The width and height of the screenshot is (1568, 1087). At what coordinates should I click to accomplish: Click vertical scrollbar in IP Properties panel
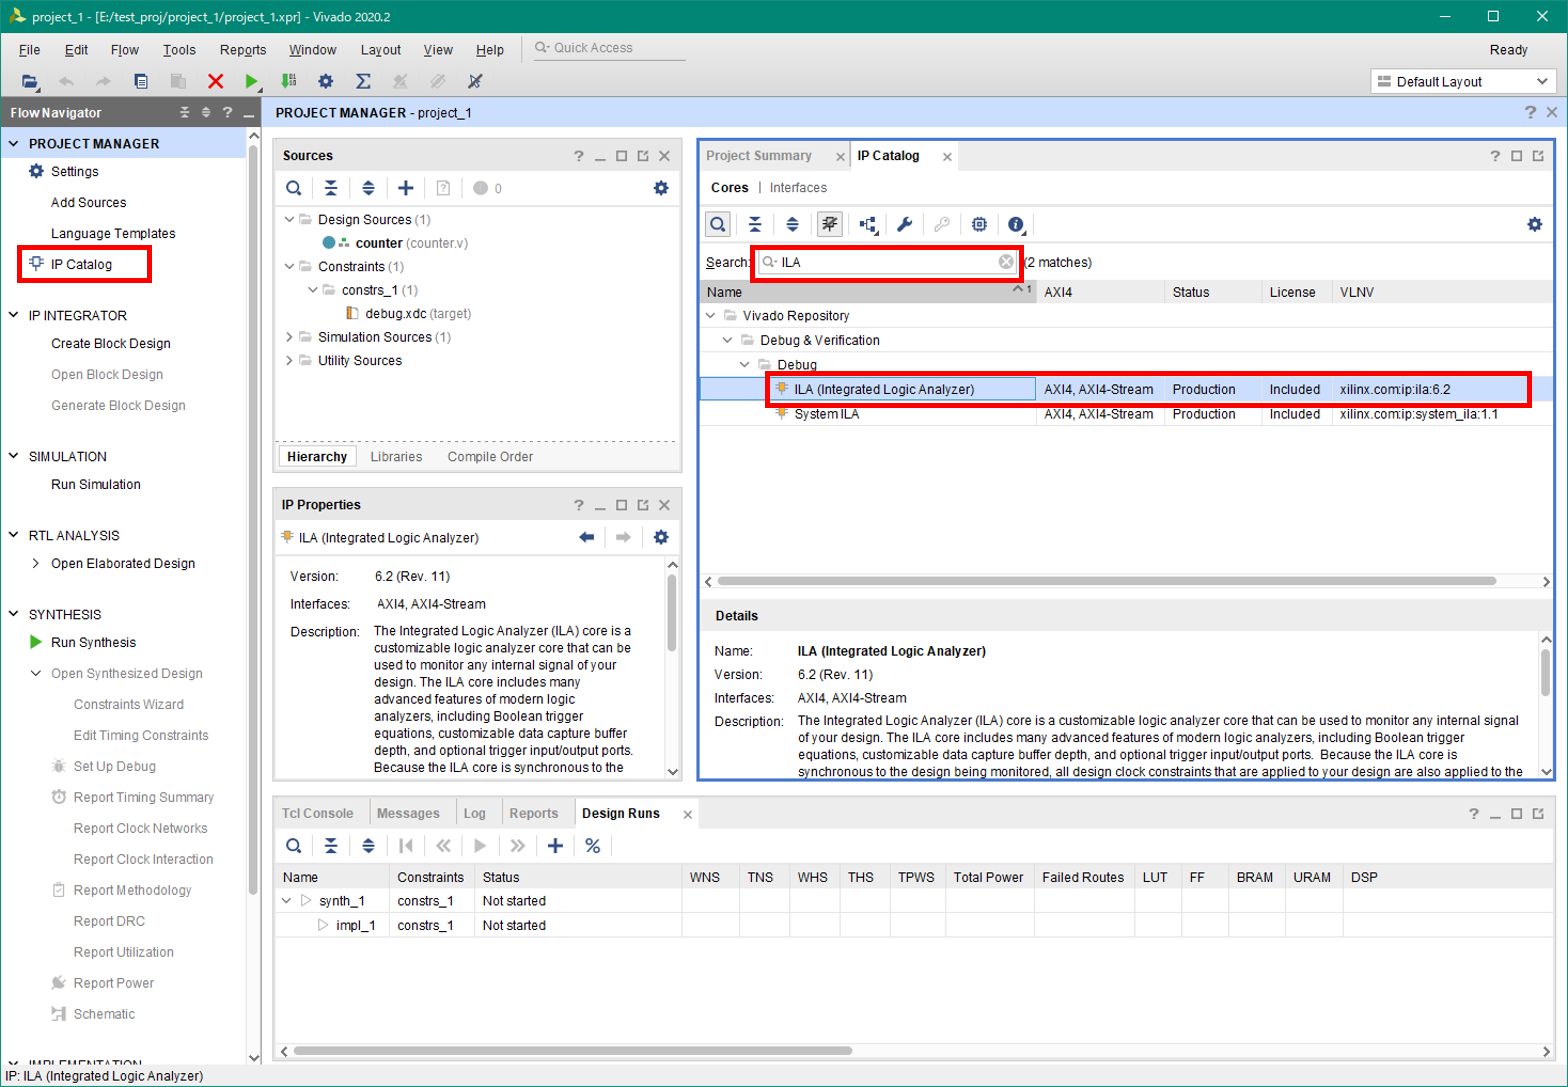coord(672,612)
